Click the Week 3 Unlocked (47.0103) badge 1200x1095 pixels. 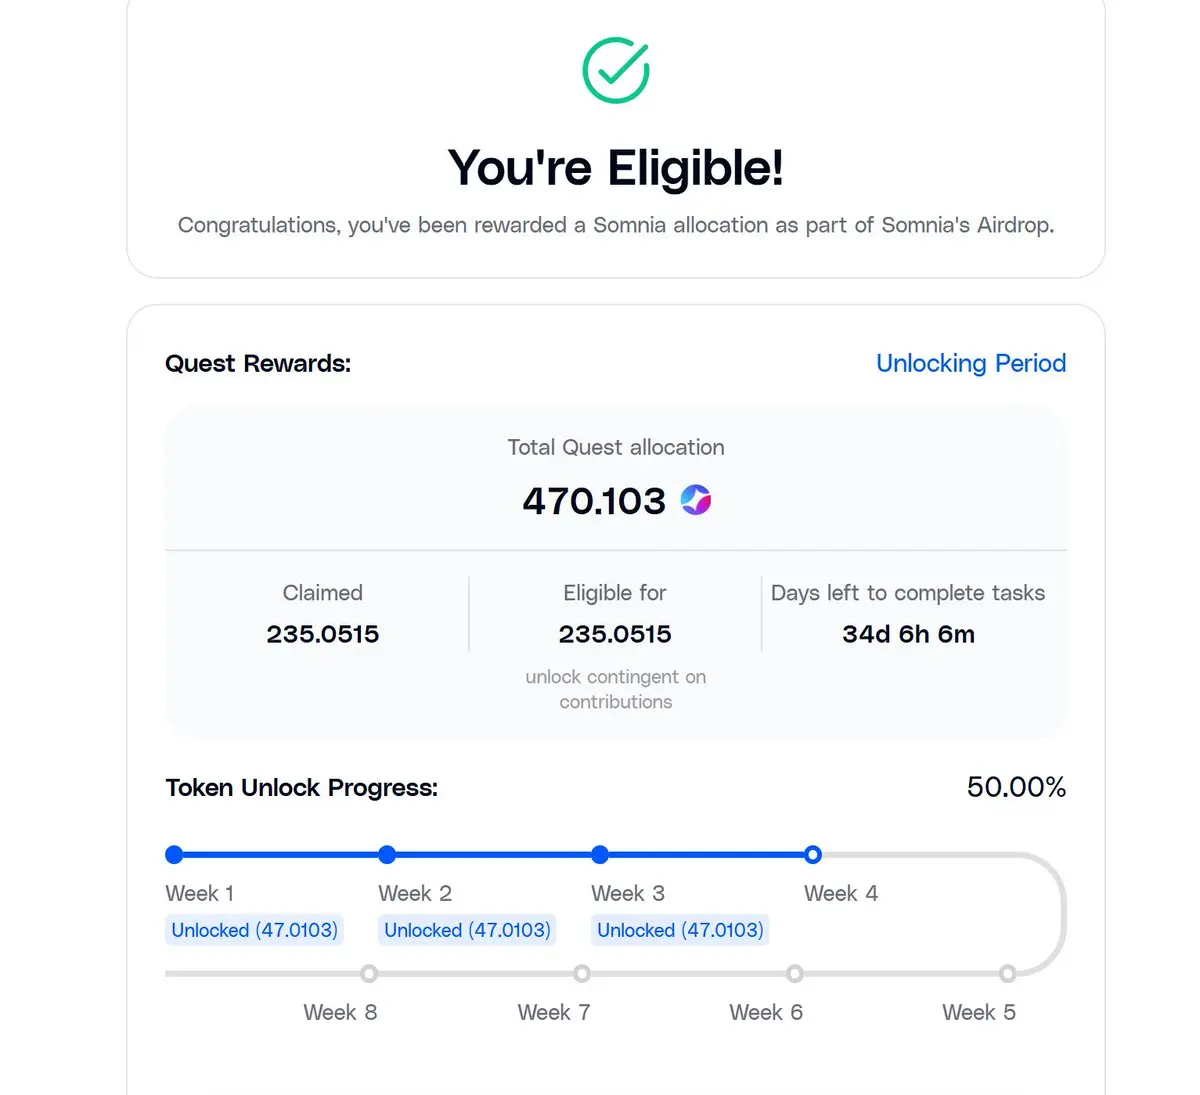tap(680, 930)
